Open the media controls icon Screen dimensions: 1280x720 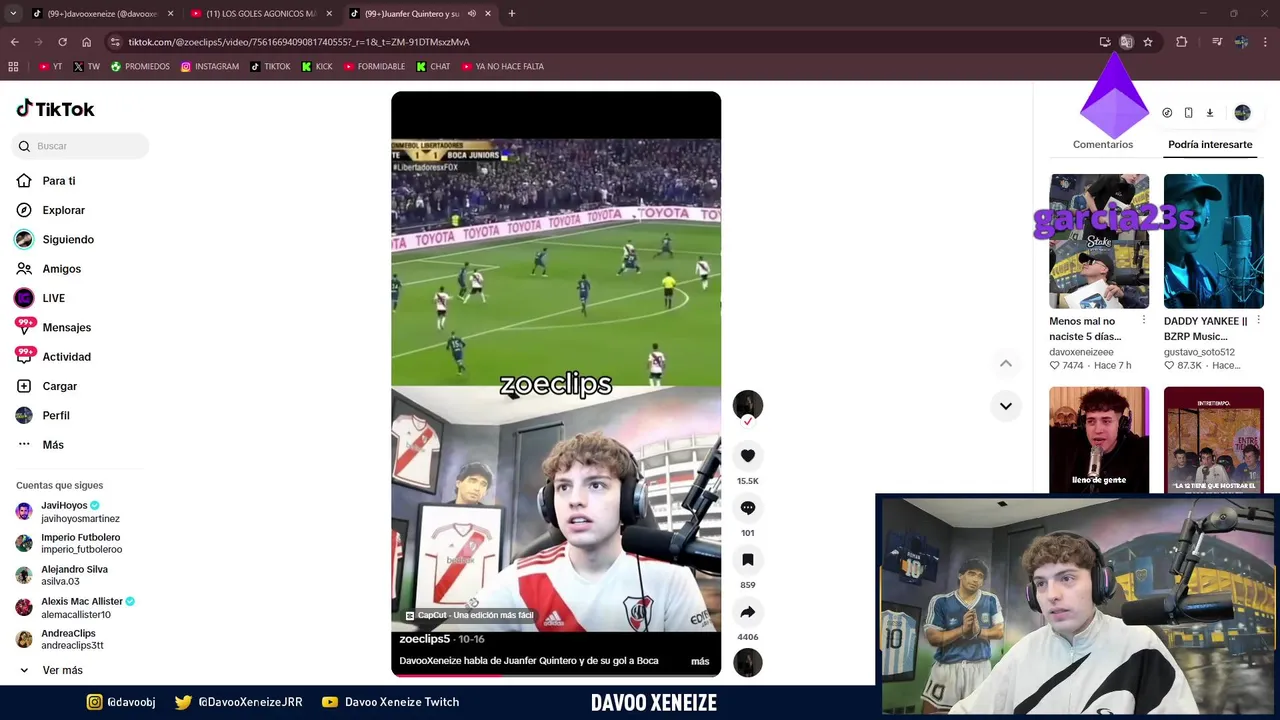click(x=1217, y=42)
